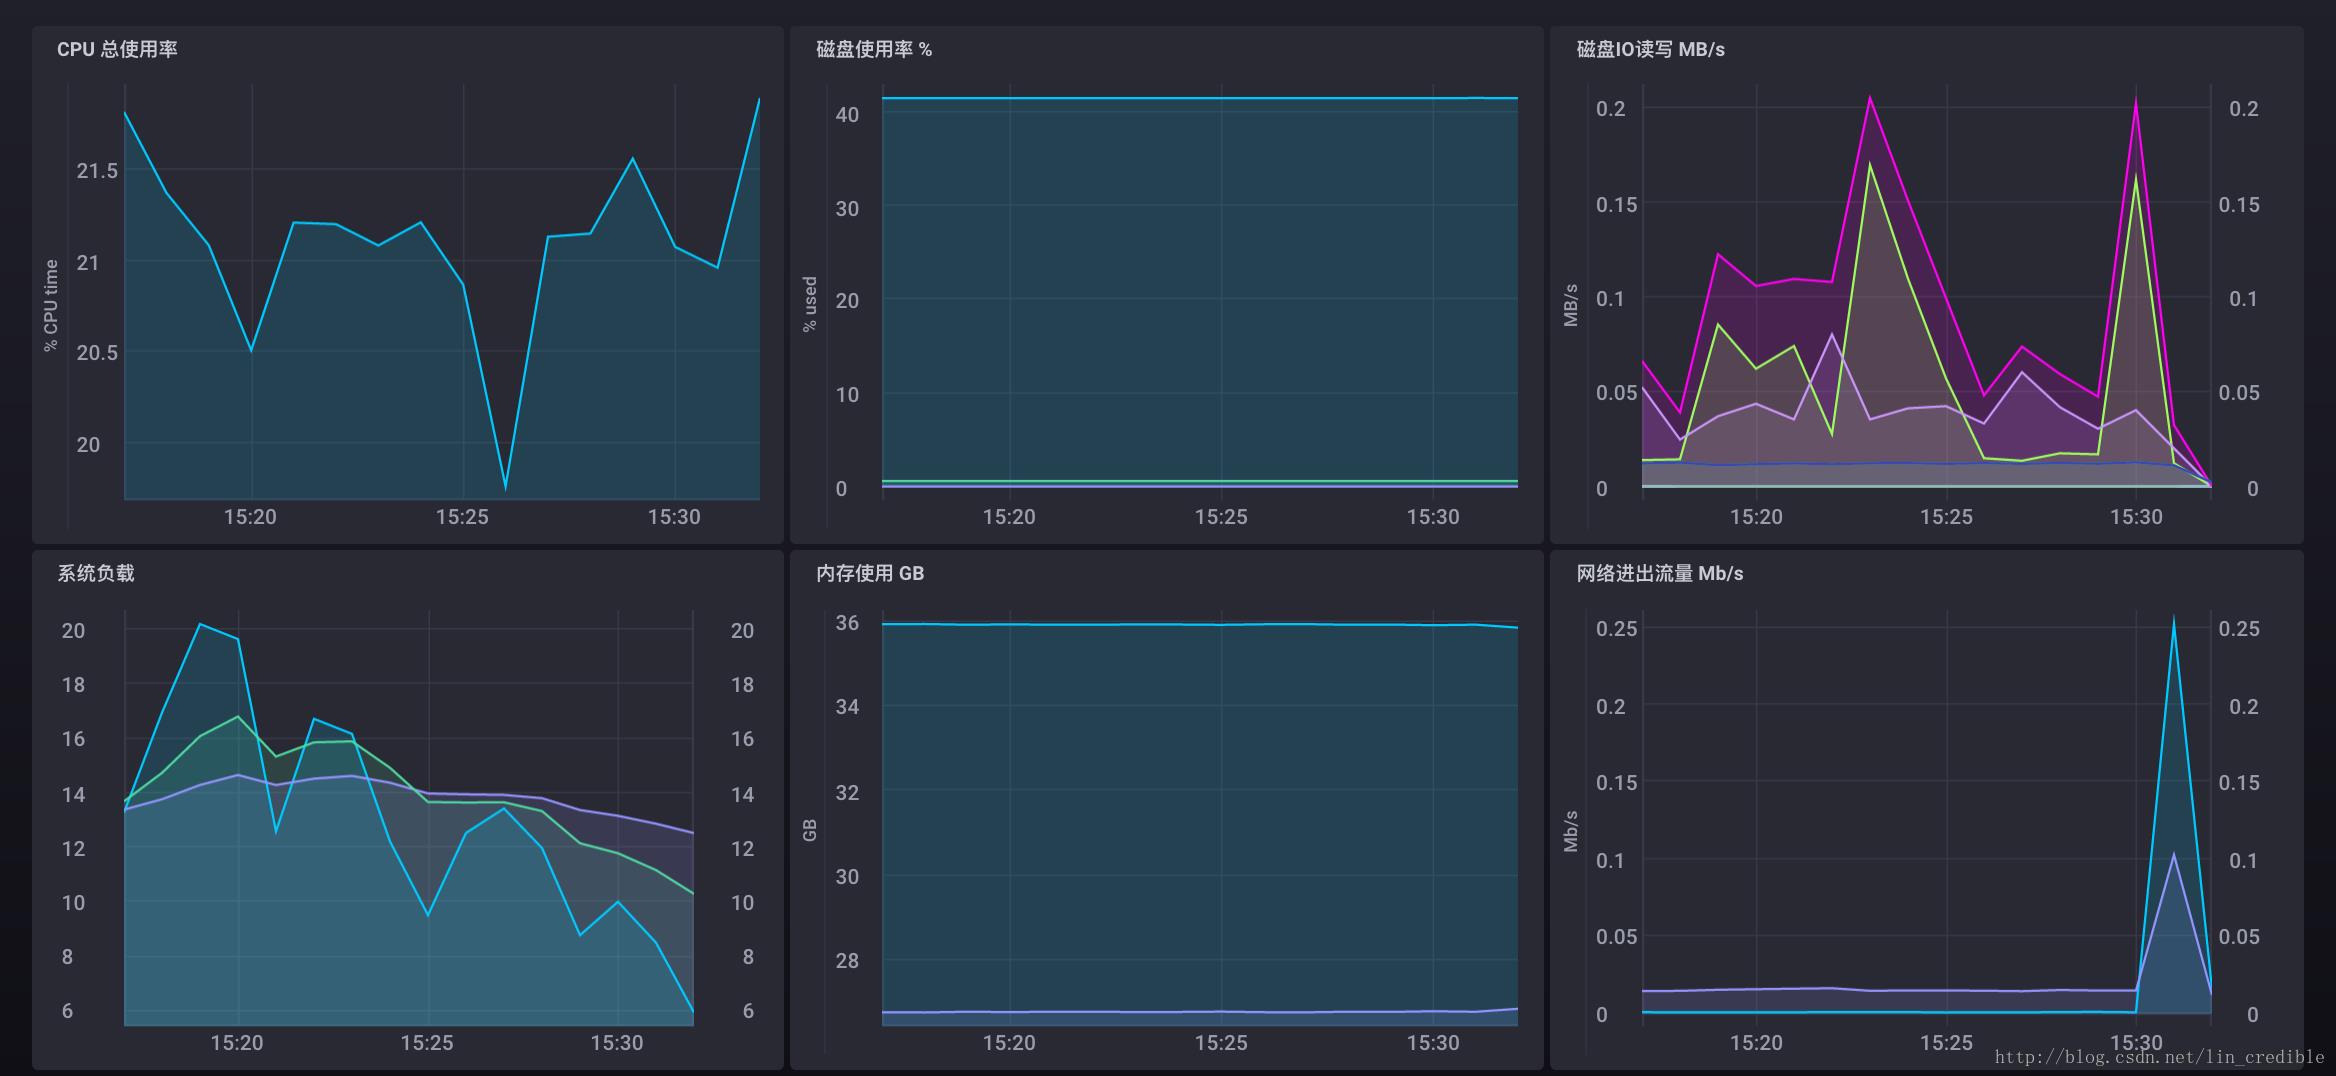Click the 28 value on 内存使用 axis
Screen dimensions: 2336x1076
point(847,961)
